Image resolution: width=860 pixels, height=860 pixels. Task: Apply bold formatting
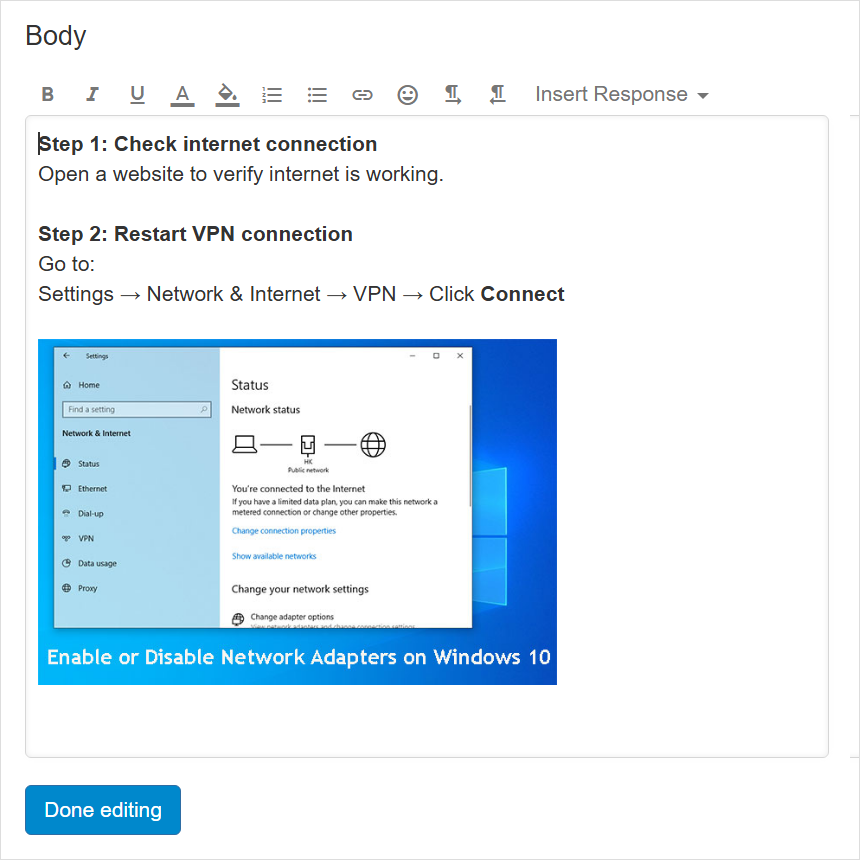(x=47, y=94)
